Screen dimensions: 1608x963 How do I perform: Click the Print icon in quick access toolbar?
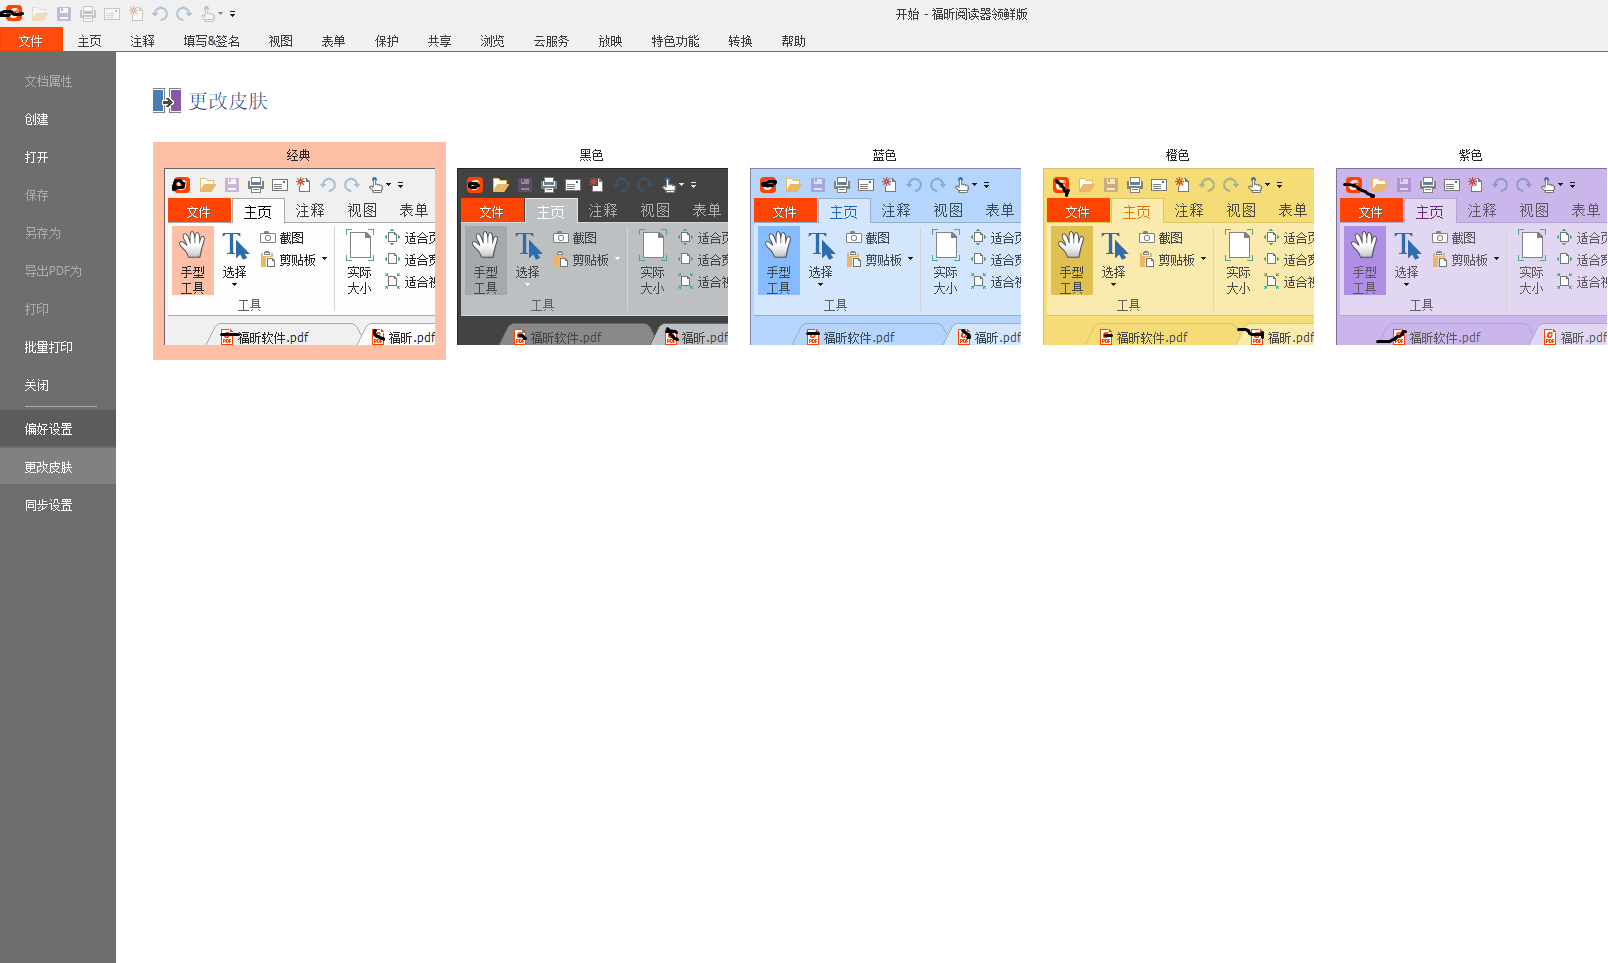point(88,14)
